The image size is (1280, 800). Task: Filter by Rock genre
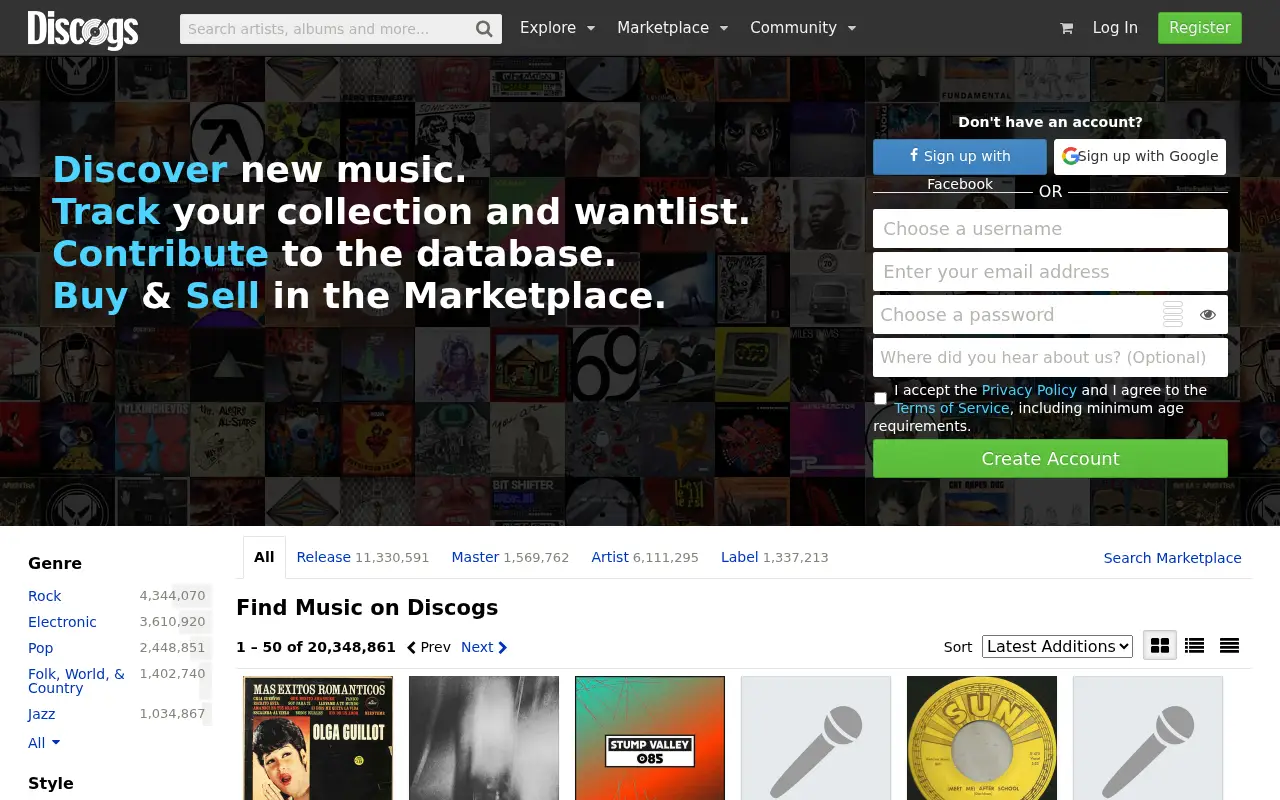(x=44, y=596)
